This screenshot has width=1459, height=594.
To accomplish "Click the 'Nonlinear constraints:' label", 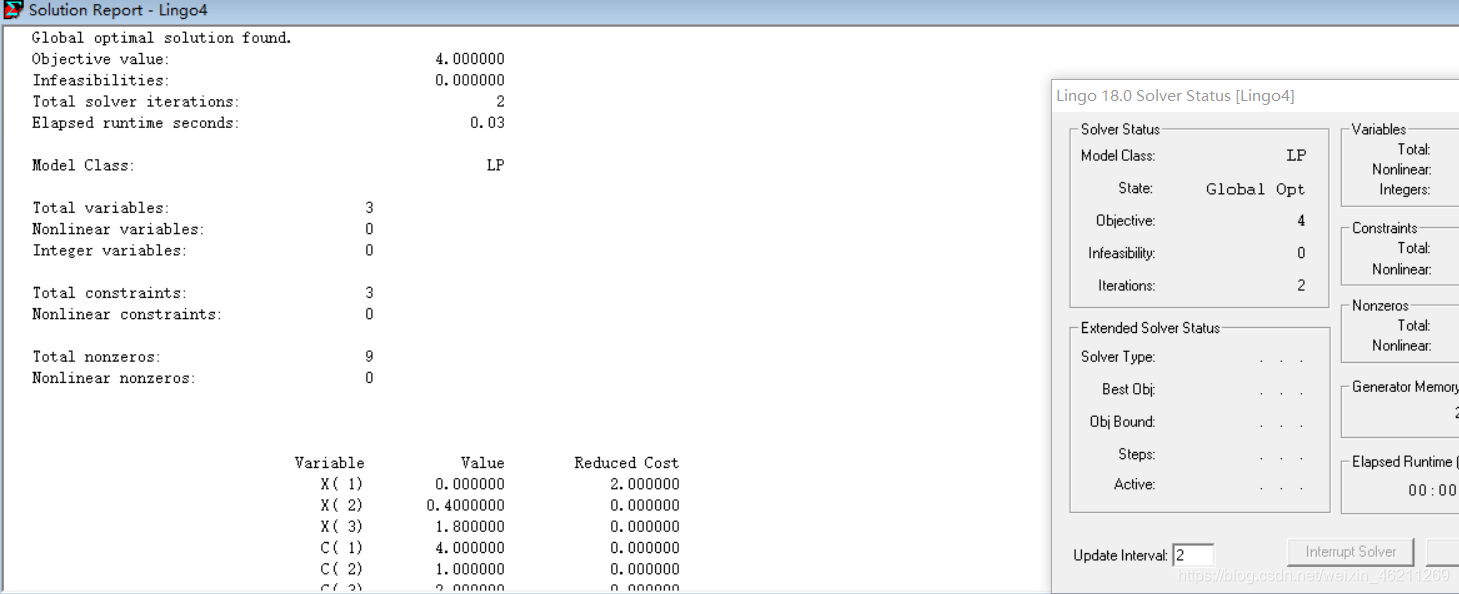I will 127,314.
